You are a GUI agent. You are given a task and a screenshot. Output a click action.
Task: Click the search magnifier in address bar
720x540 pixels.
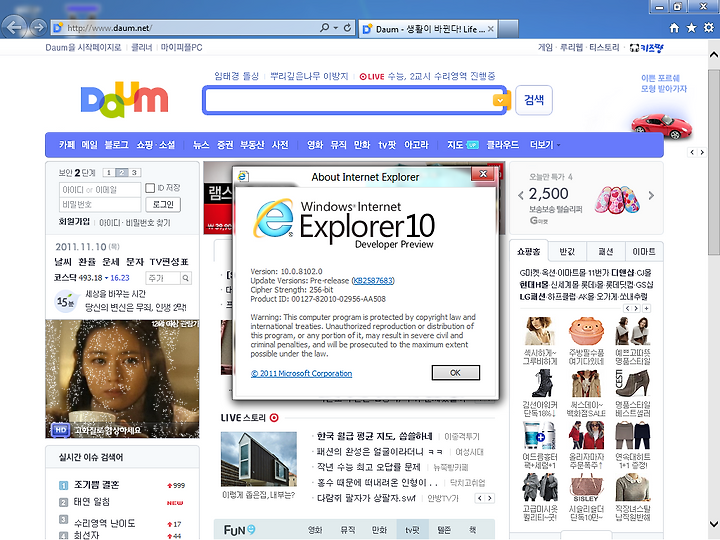(325, 28)
